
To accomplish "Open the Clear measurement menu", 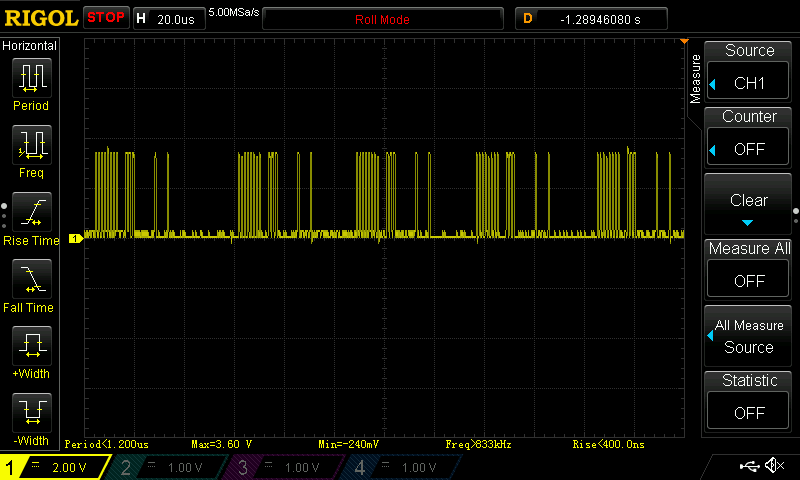I will [748, 204].
